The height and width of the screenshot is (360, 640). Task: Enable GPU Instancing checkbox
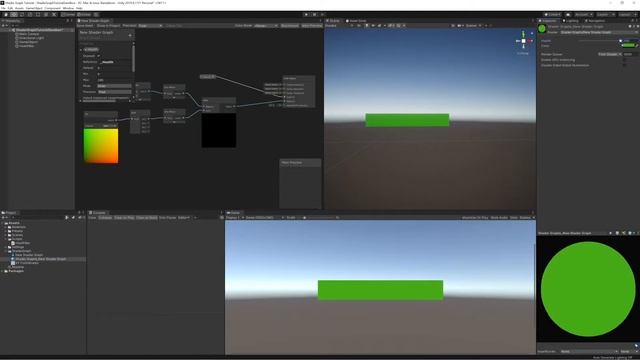point(624,60)
